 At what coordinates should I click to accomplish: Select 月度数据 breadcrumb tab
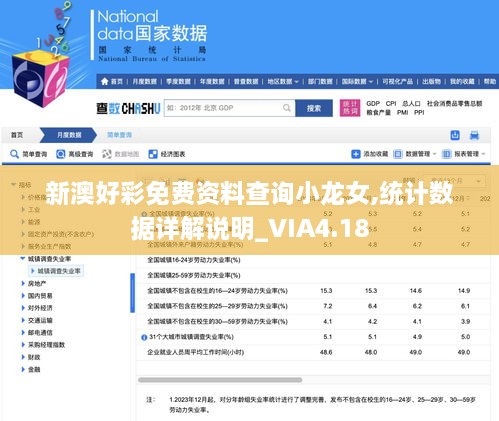69,135
